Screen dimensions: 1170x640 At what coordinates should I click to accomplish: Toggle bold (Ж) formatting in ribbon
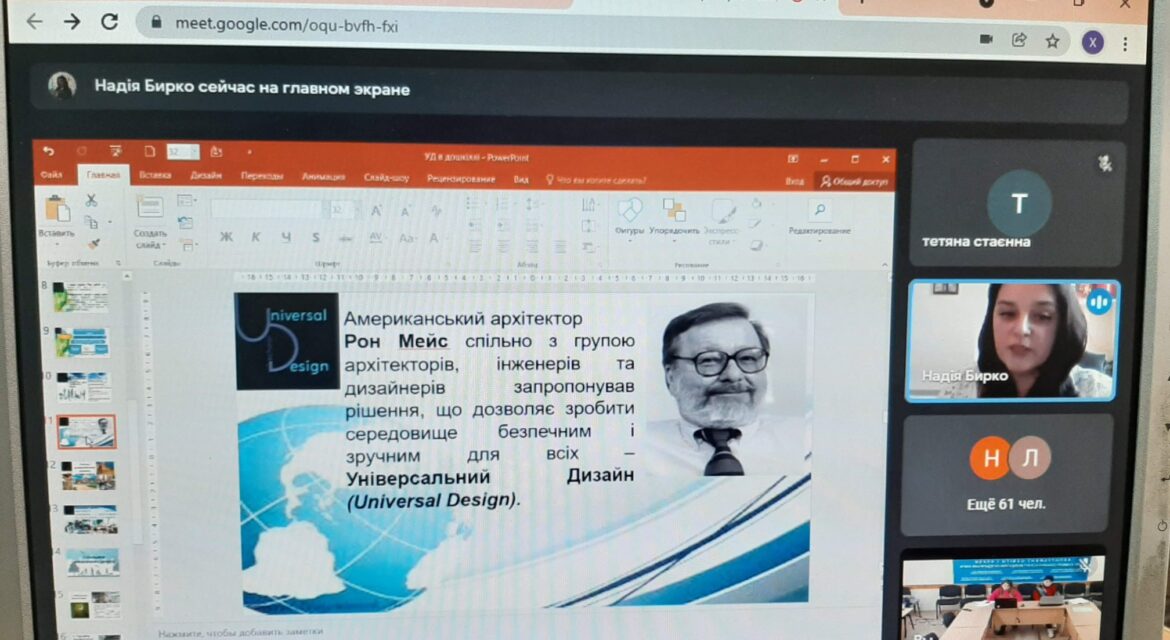point(226,236)
